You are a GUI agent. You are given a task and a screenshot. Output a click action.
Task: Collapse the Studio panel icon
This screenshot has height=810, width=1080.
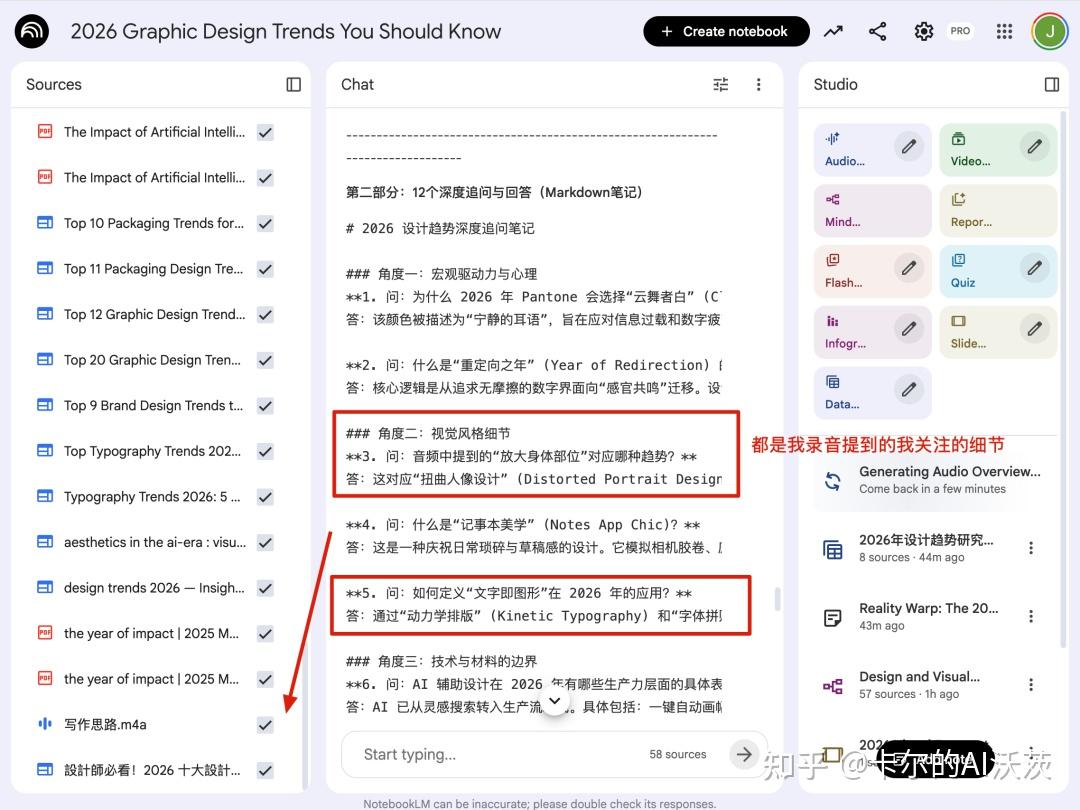1051,85
